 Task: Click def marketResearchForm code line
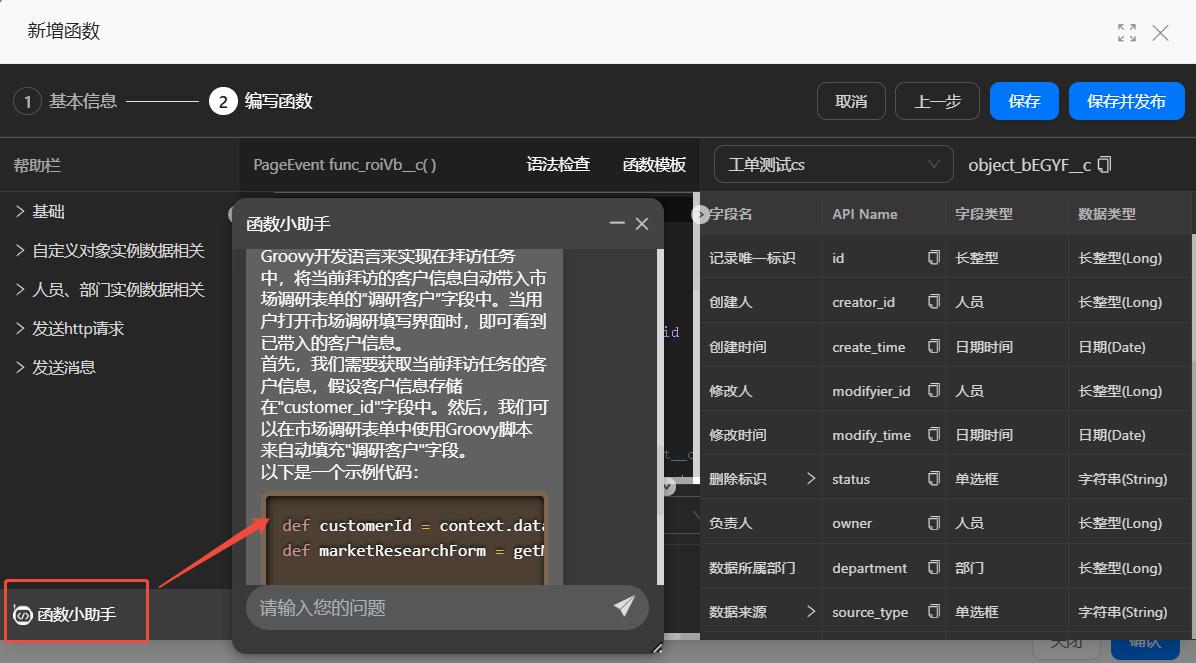coord(412,551)
